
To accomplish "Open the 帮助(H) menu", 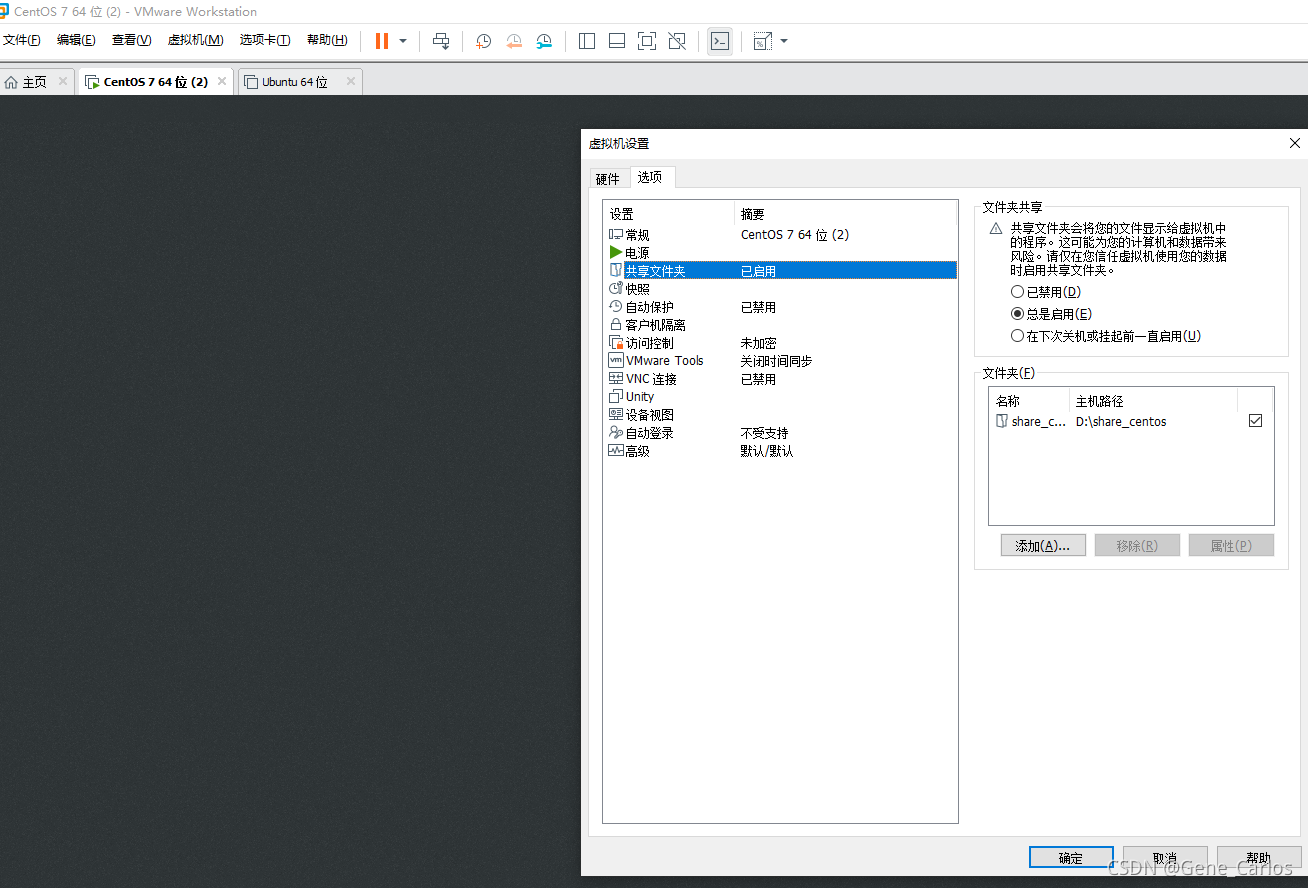I will click(327, 40).
